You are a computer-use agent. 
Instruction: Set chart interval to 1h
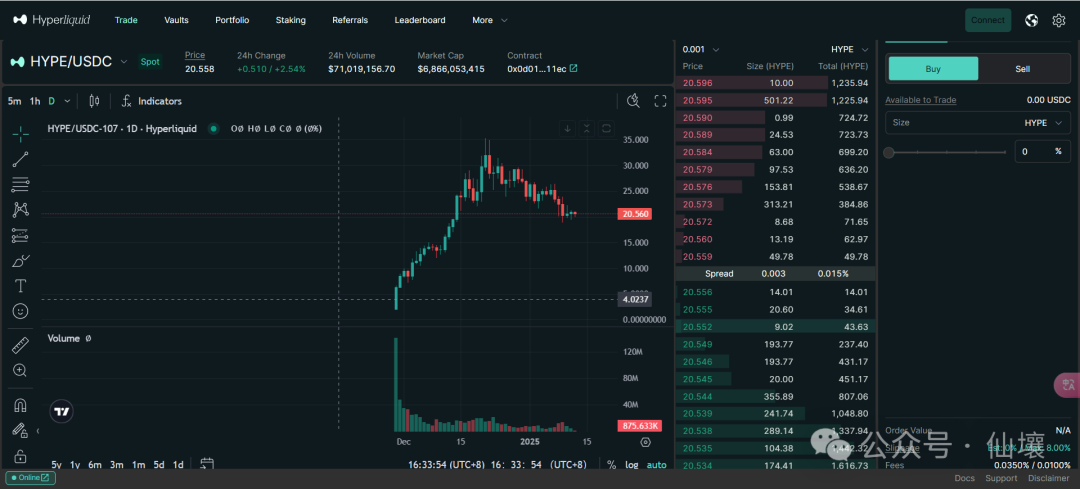(35, 101)
